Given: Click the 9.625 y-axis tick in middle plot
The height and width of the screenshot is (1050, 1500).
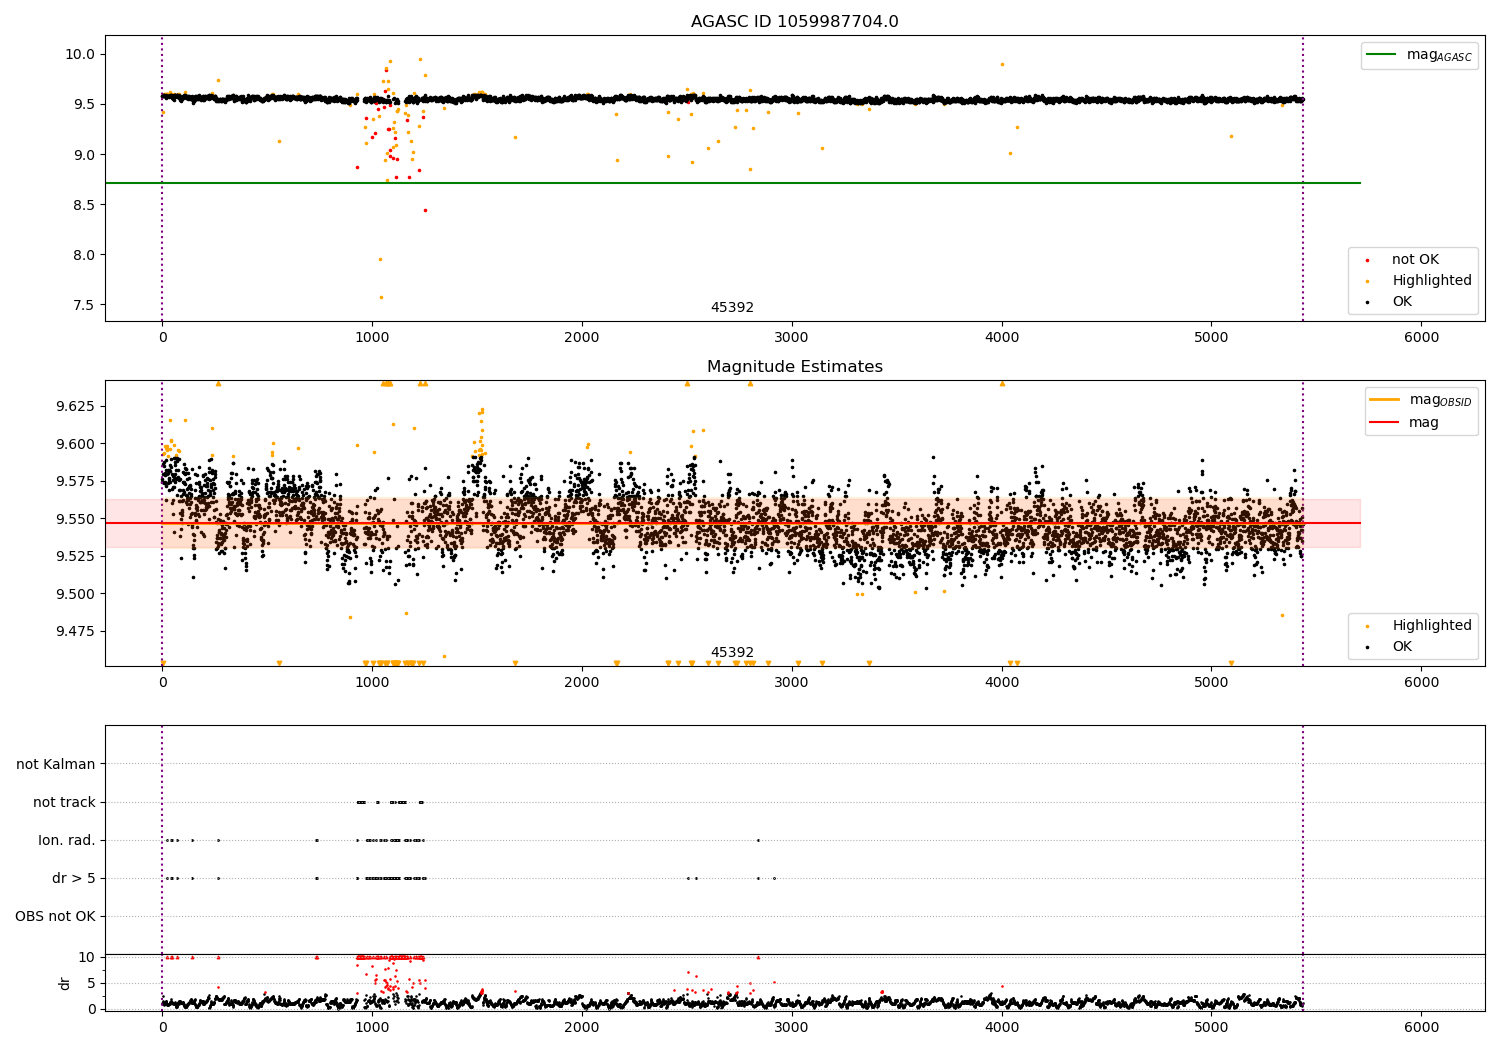Looking at the screenshot, I should 75,406.
